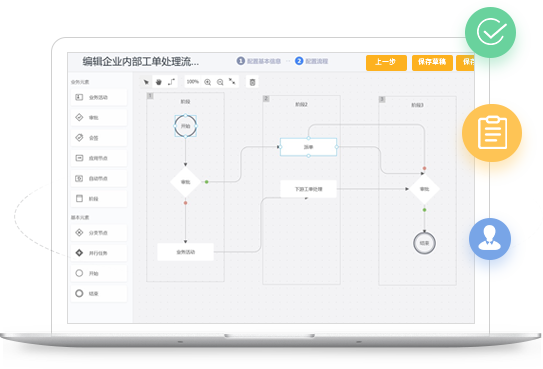
Task: Click the 100% zoom level indicator
Action: (x=193, y=82)
